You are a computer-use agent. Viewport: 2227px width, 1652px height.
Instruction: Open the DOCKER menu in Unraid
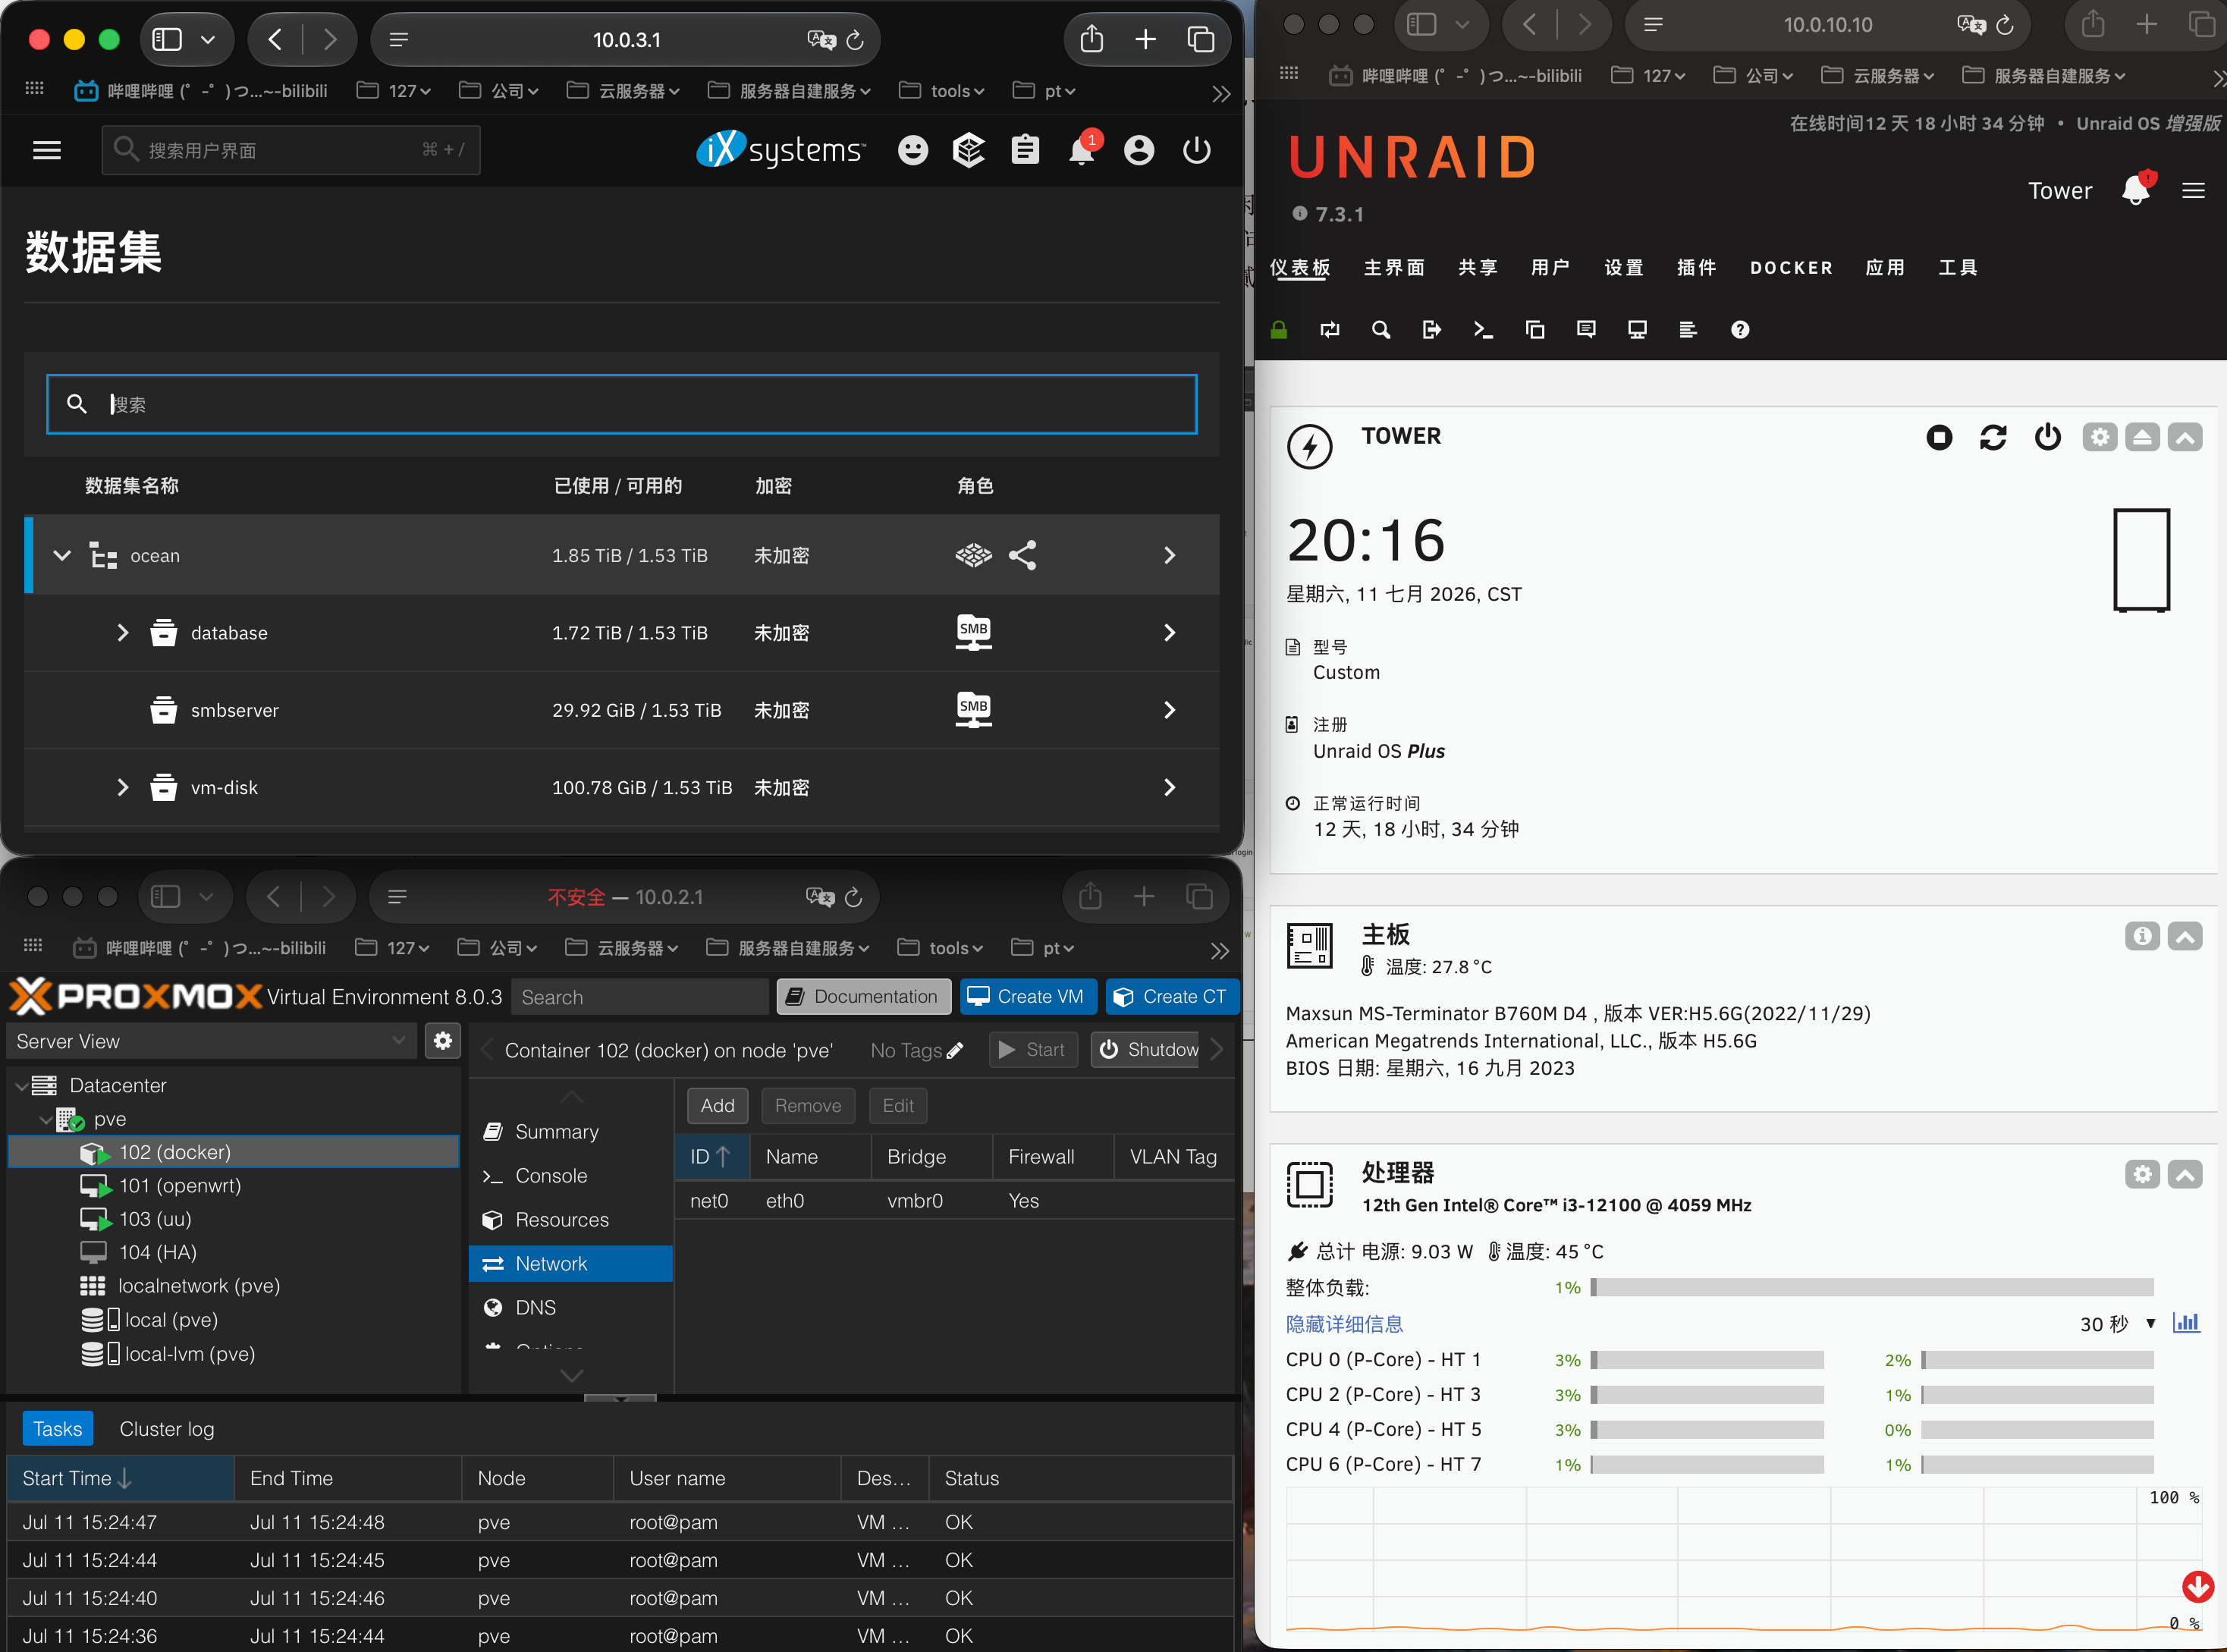pyautogui.click(x=1791, y=268)
